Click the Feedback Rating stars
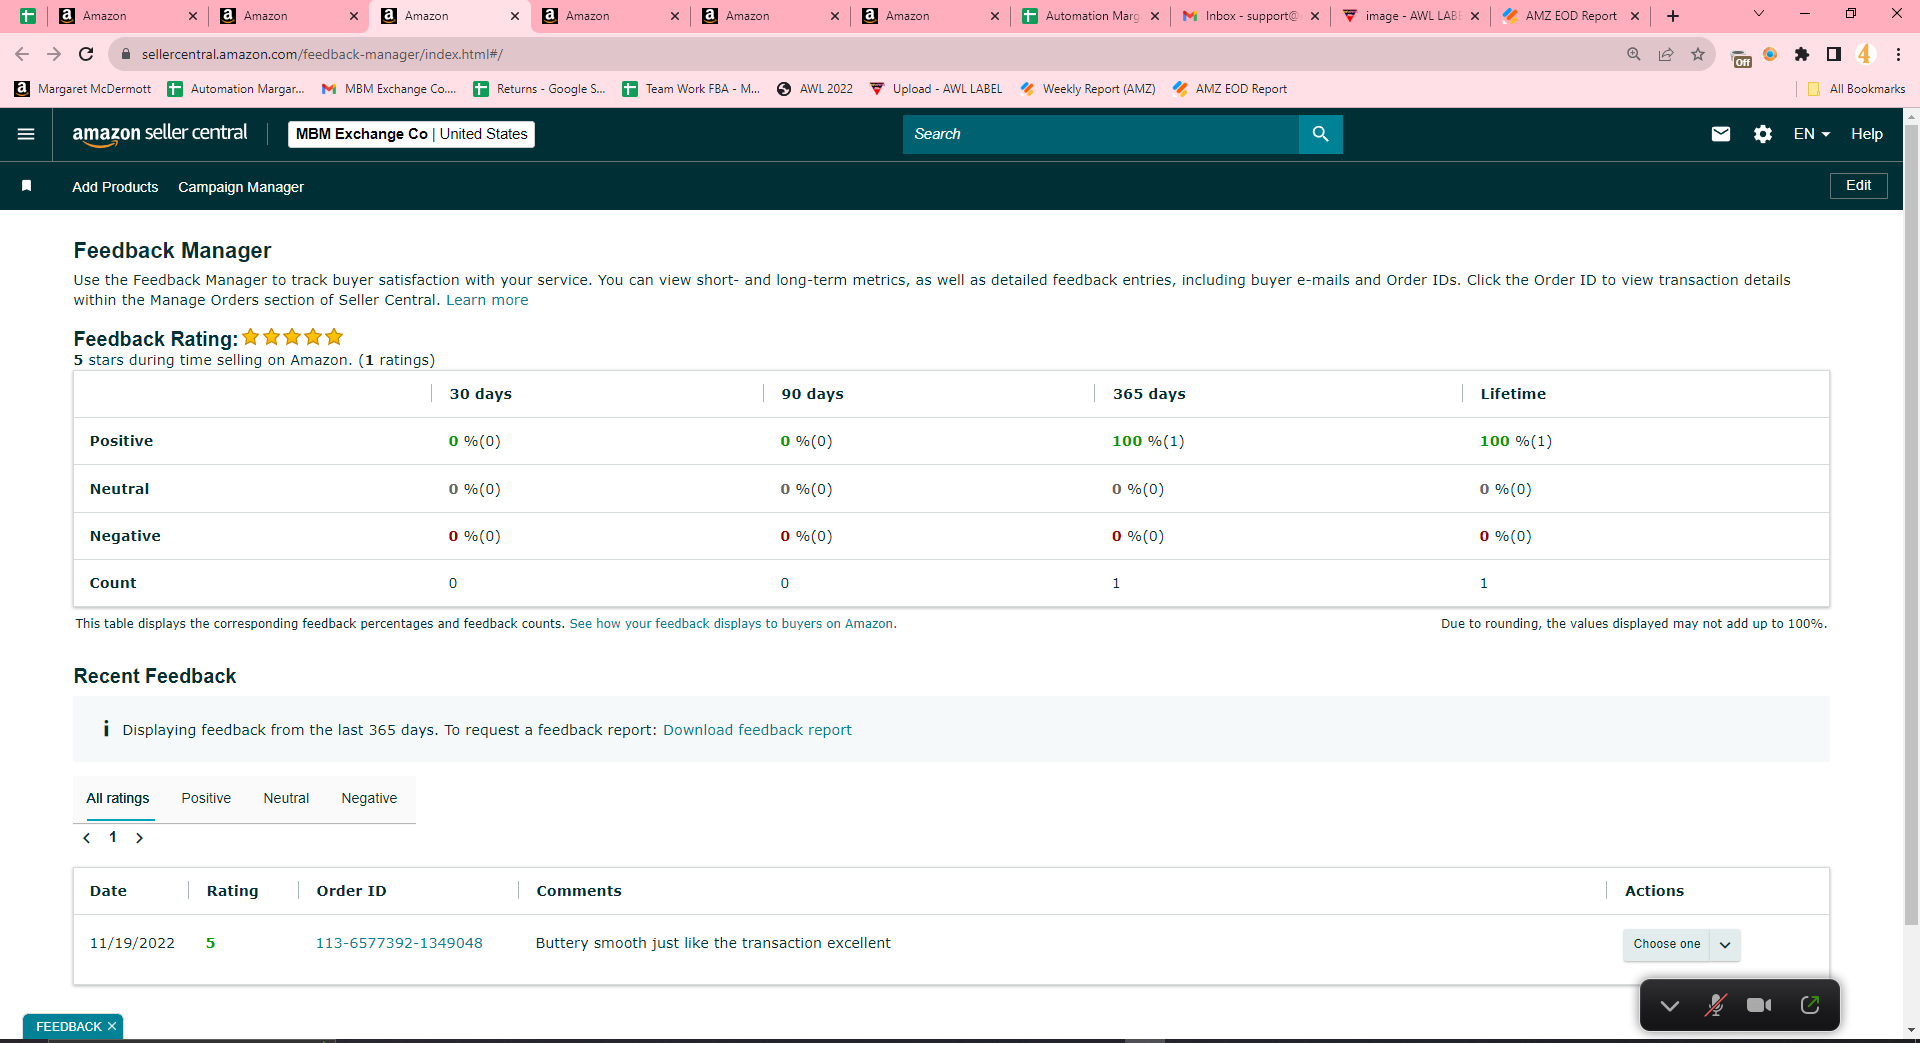This screenshot has height=1043, width=1920. click(x=292, y=337)
